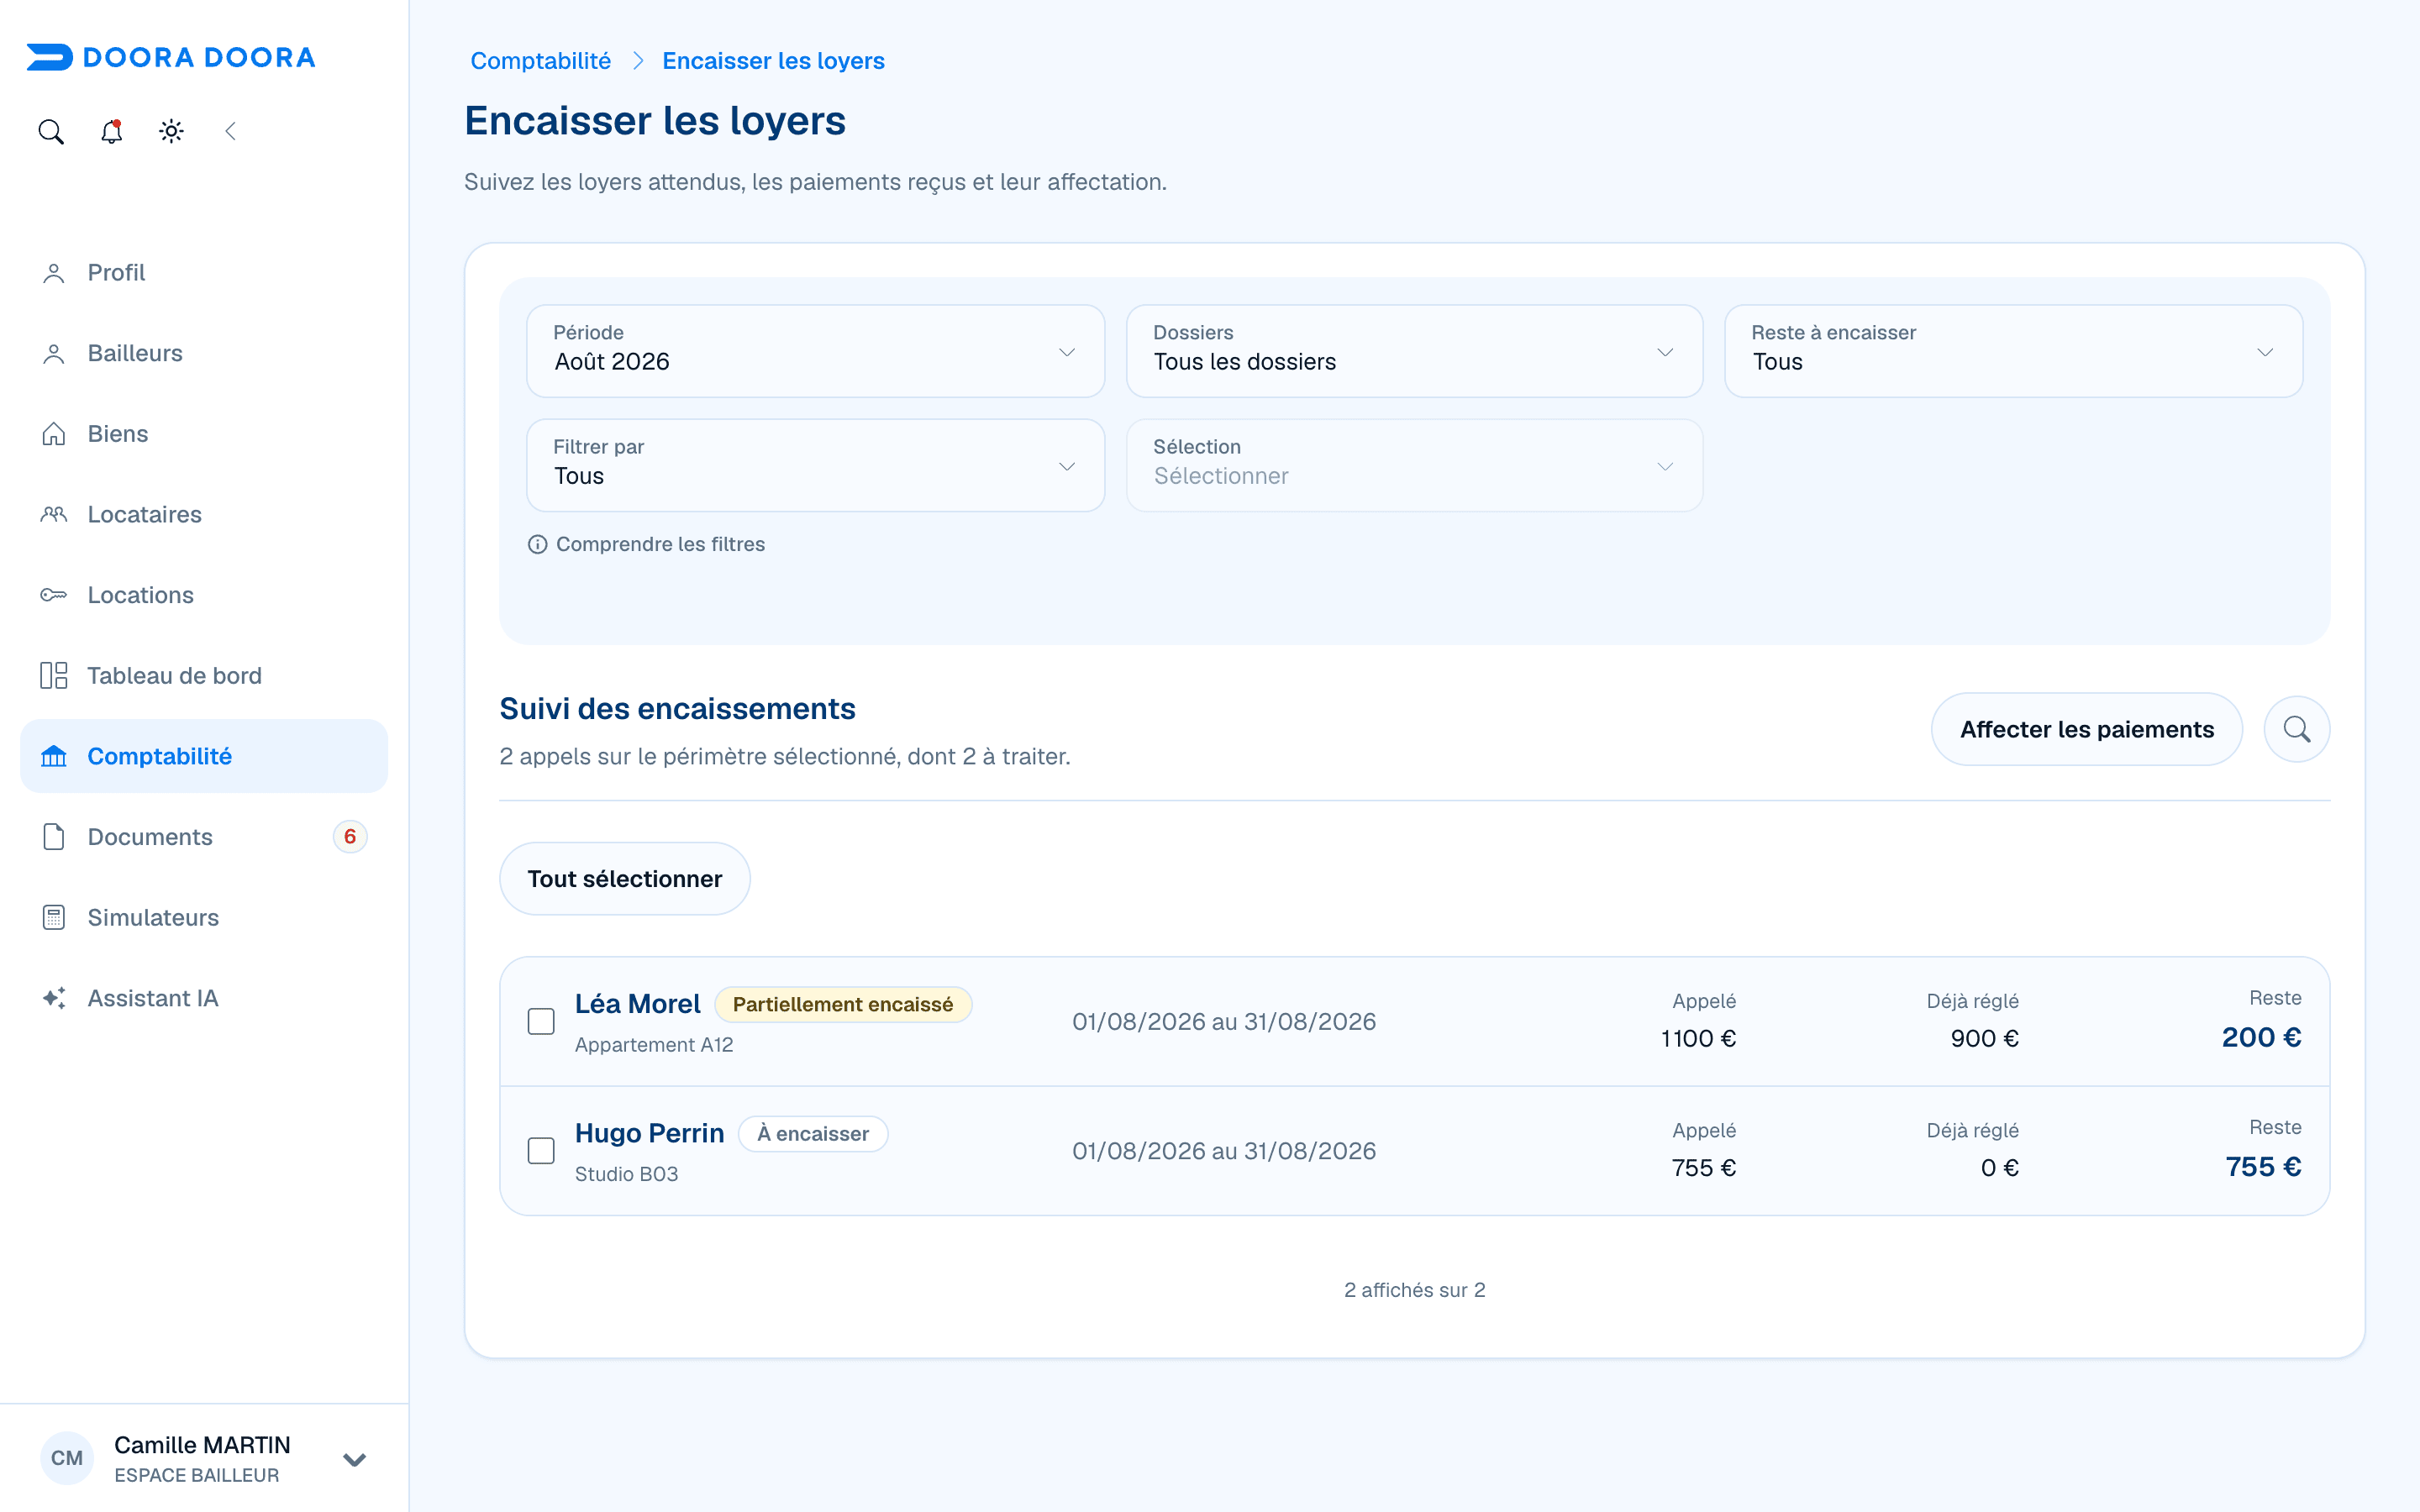This screenshot has width=2420, height=1512.
Task: Open Simulateurs in the sidebar
Action: coord(204,918)
